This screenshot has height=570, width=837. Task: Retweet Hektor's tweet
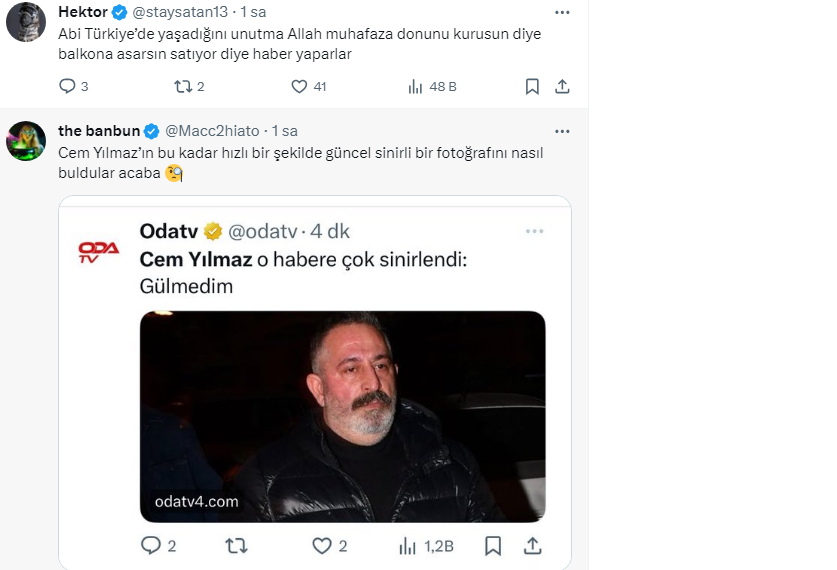(x=183, y=87)
